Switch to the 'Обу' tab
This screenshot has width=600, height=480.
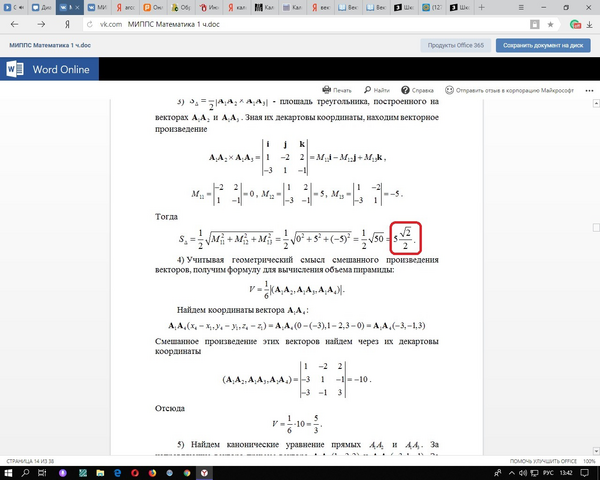coord(181,7)
